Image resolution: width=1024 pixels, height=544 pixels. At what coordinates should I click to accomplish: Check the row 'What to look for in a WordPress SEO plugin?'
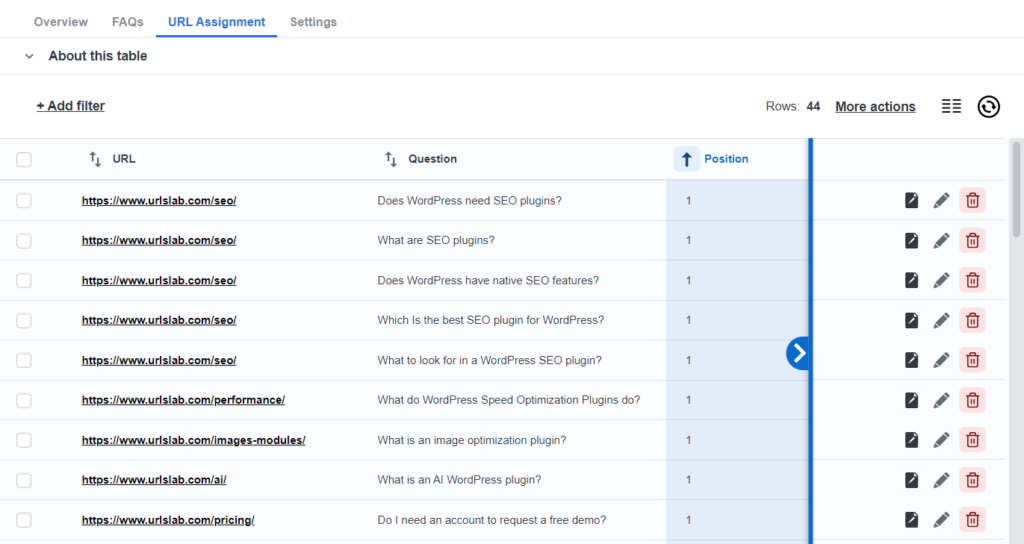tap(24, 360)
